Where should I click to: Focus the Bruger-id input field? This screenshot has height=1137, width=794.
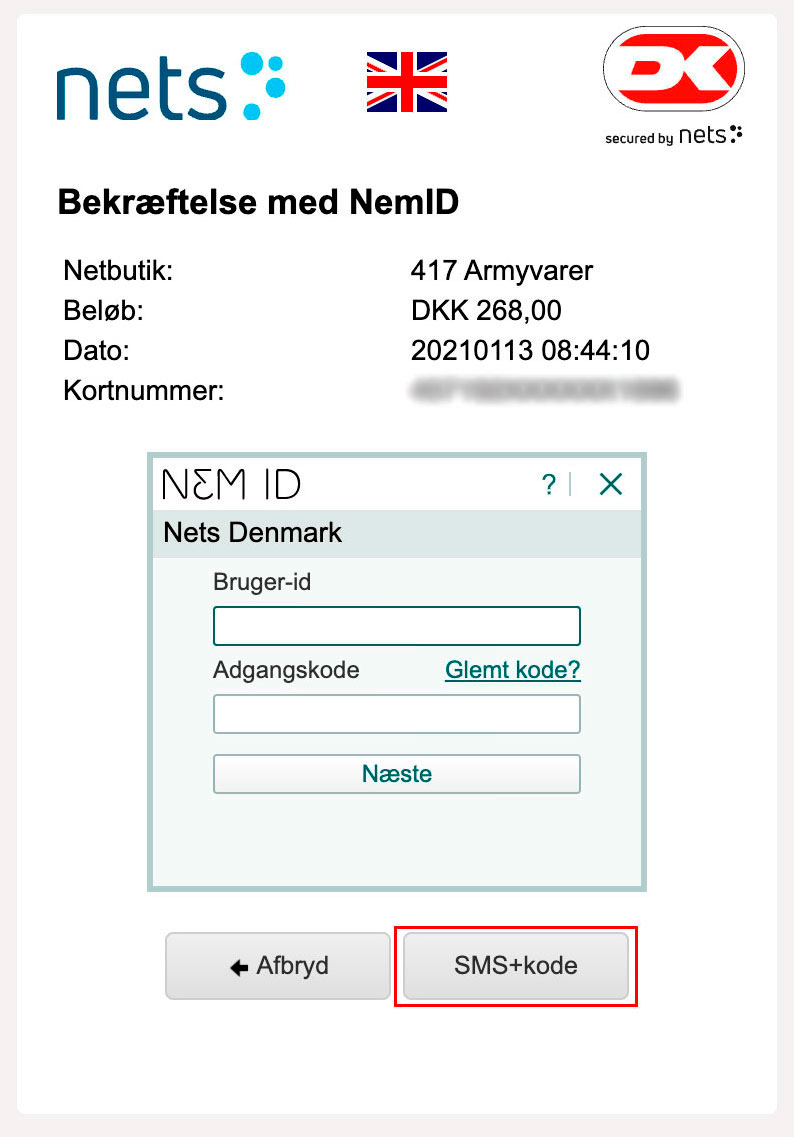pyautogui.click(x=397, y=626)
